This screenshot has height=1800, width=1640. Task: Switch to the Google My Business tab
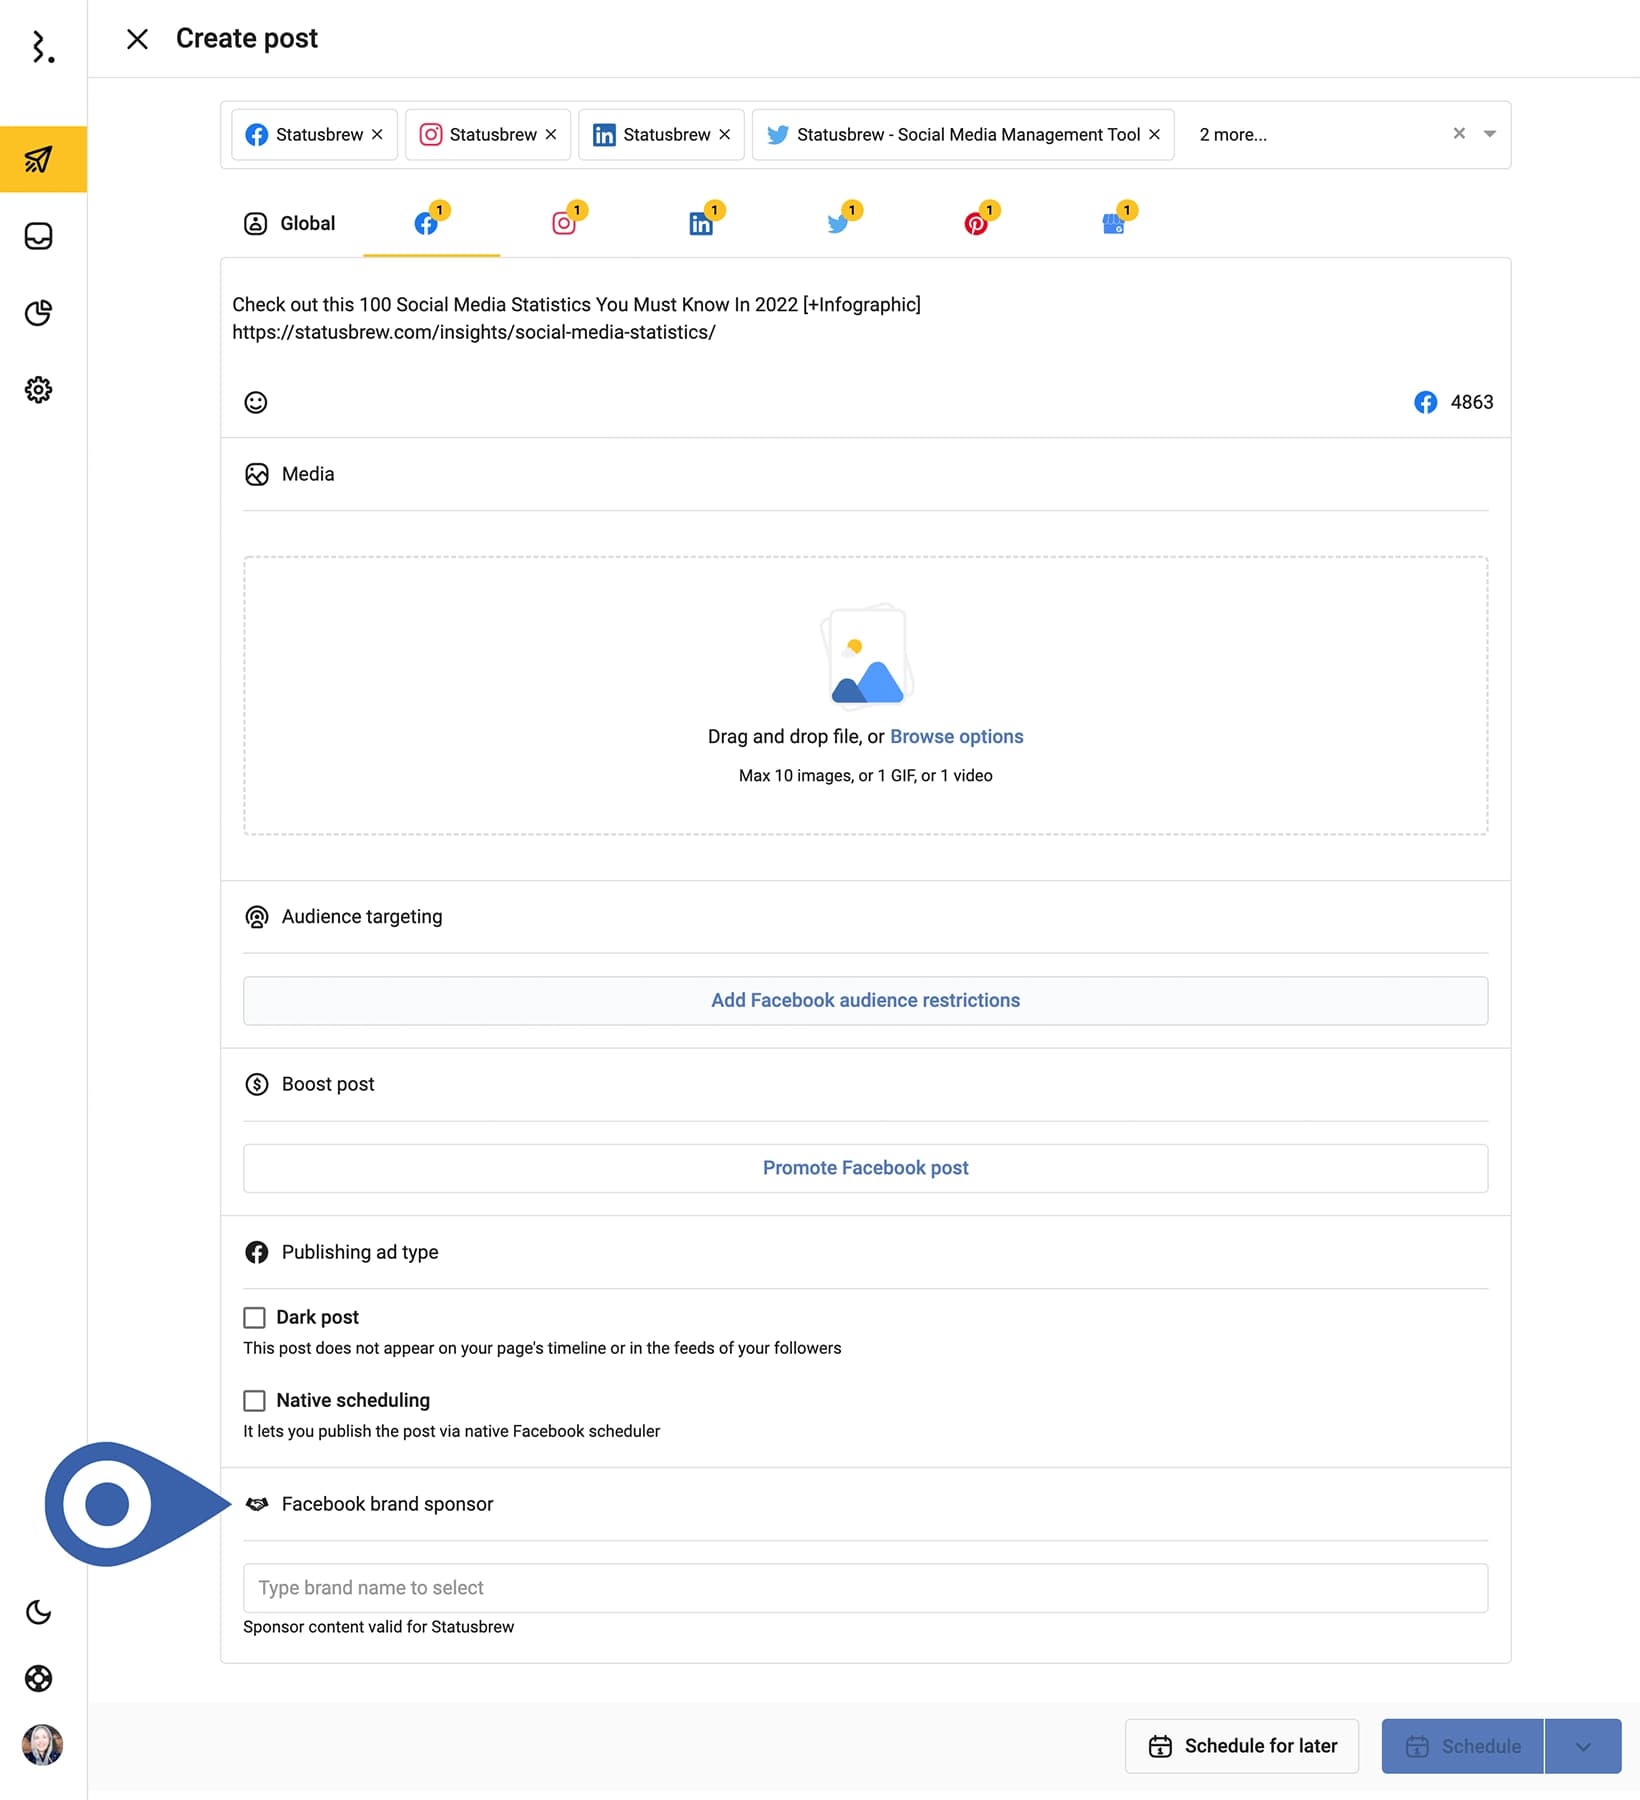pos(1118,220)
